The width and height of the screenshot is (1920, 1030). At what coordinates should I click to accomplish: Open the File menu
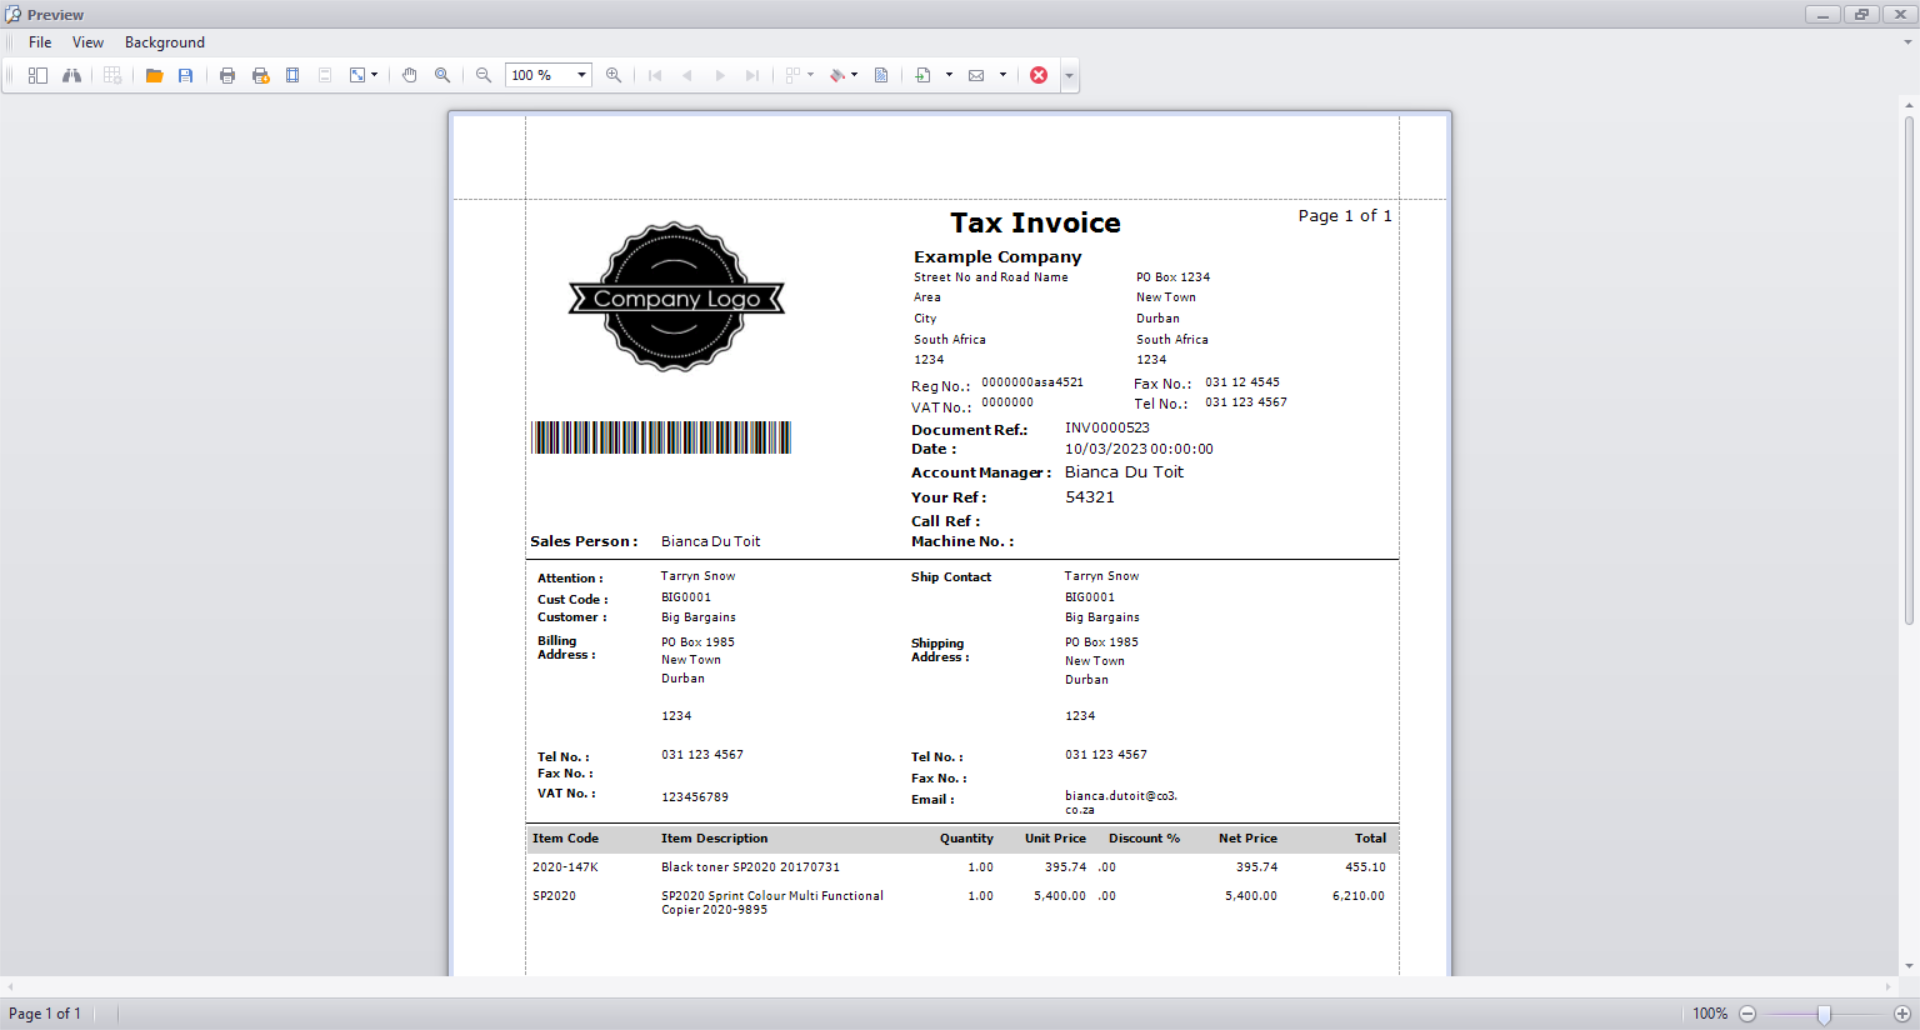[x=40, y=42]
